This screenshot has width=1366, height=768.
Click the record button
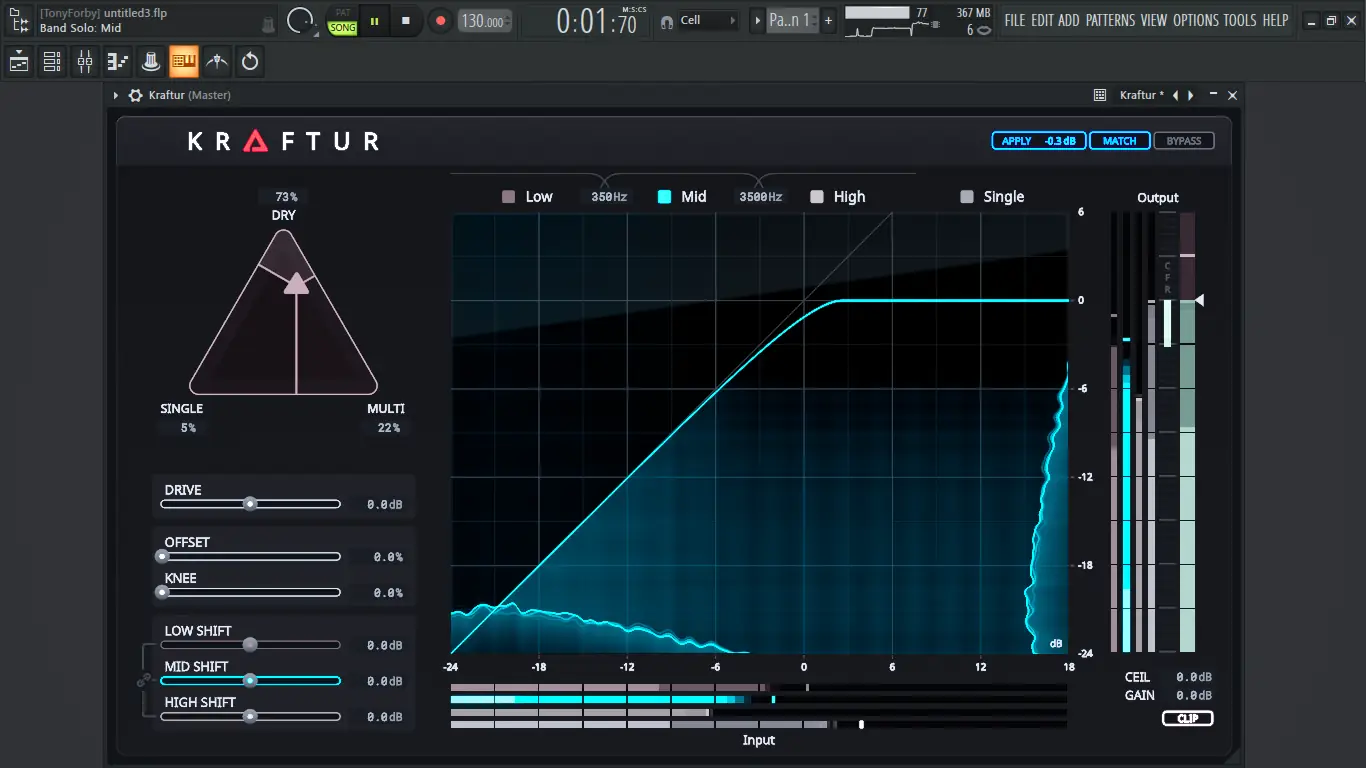pyautogui.click(x=439, y=20)
